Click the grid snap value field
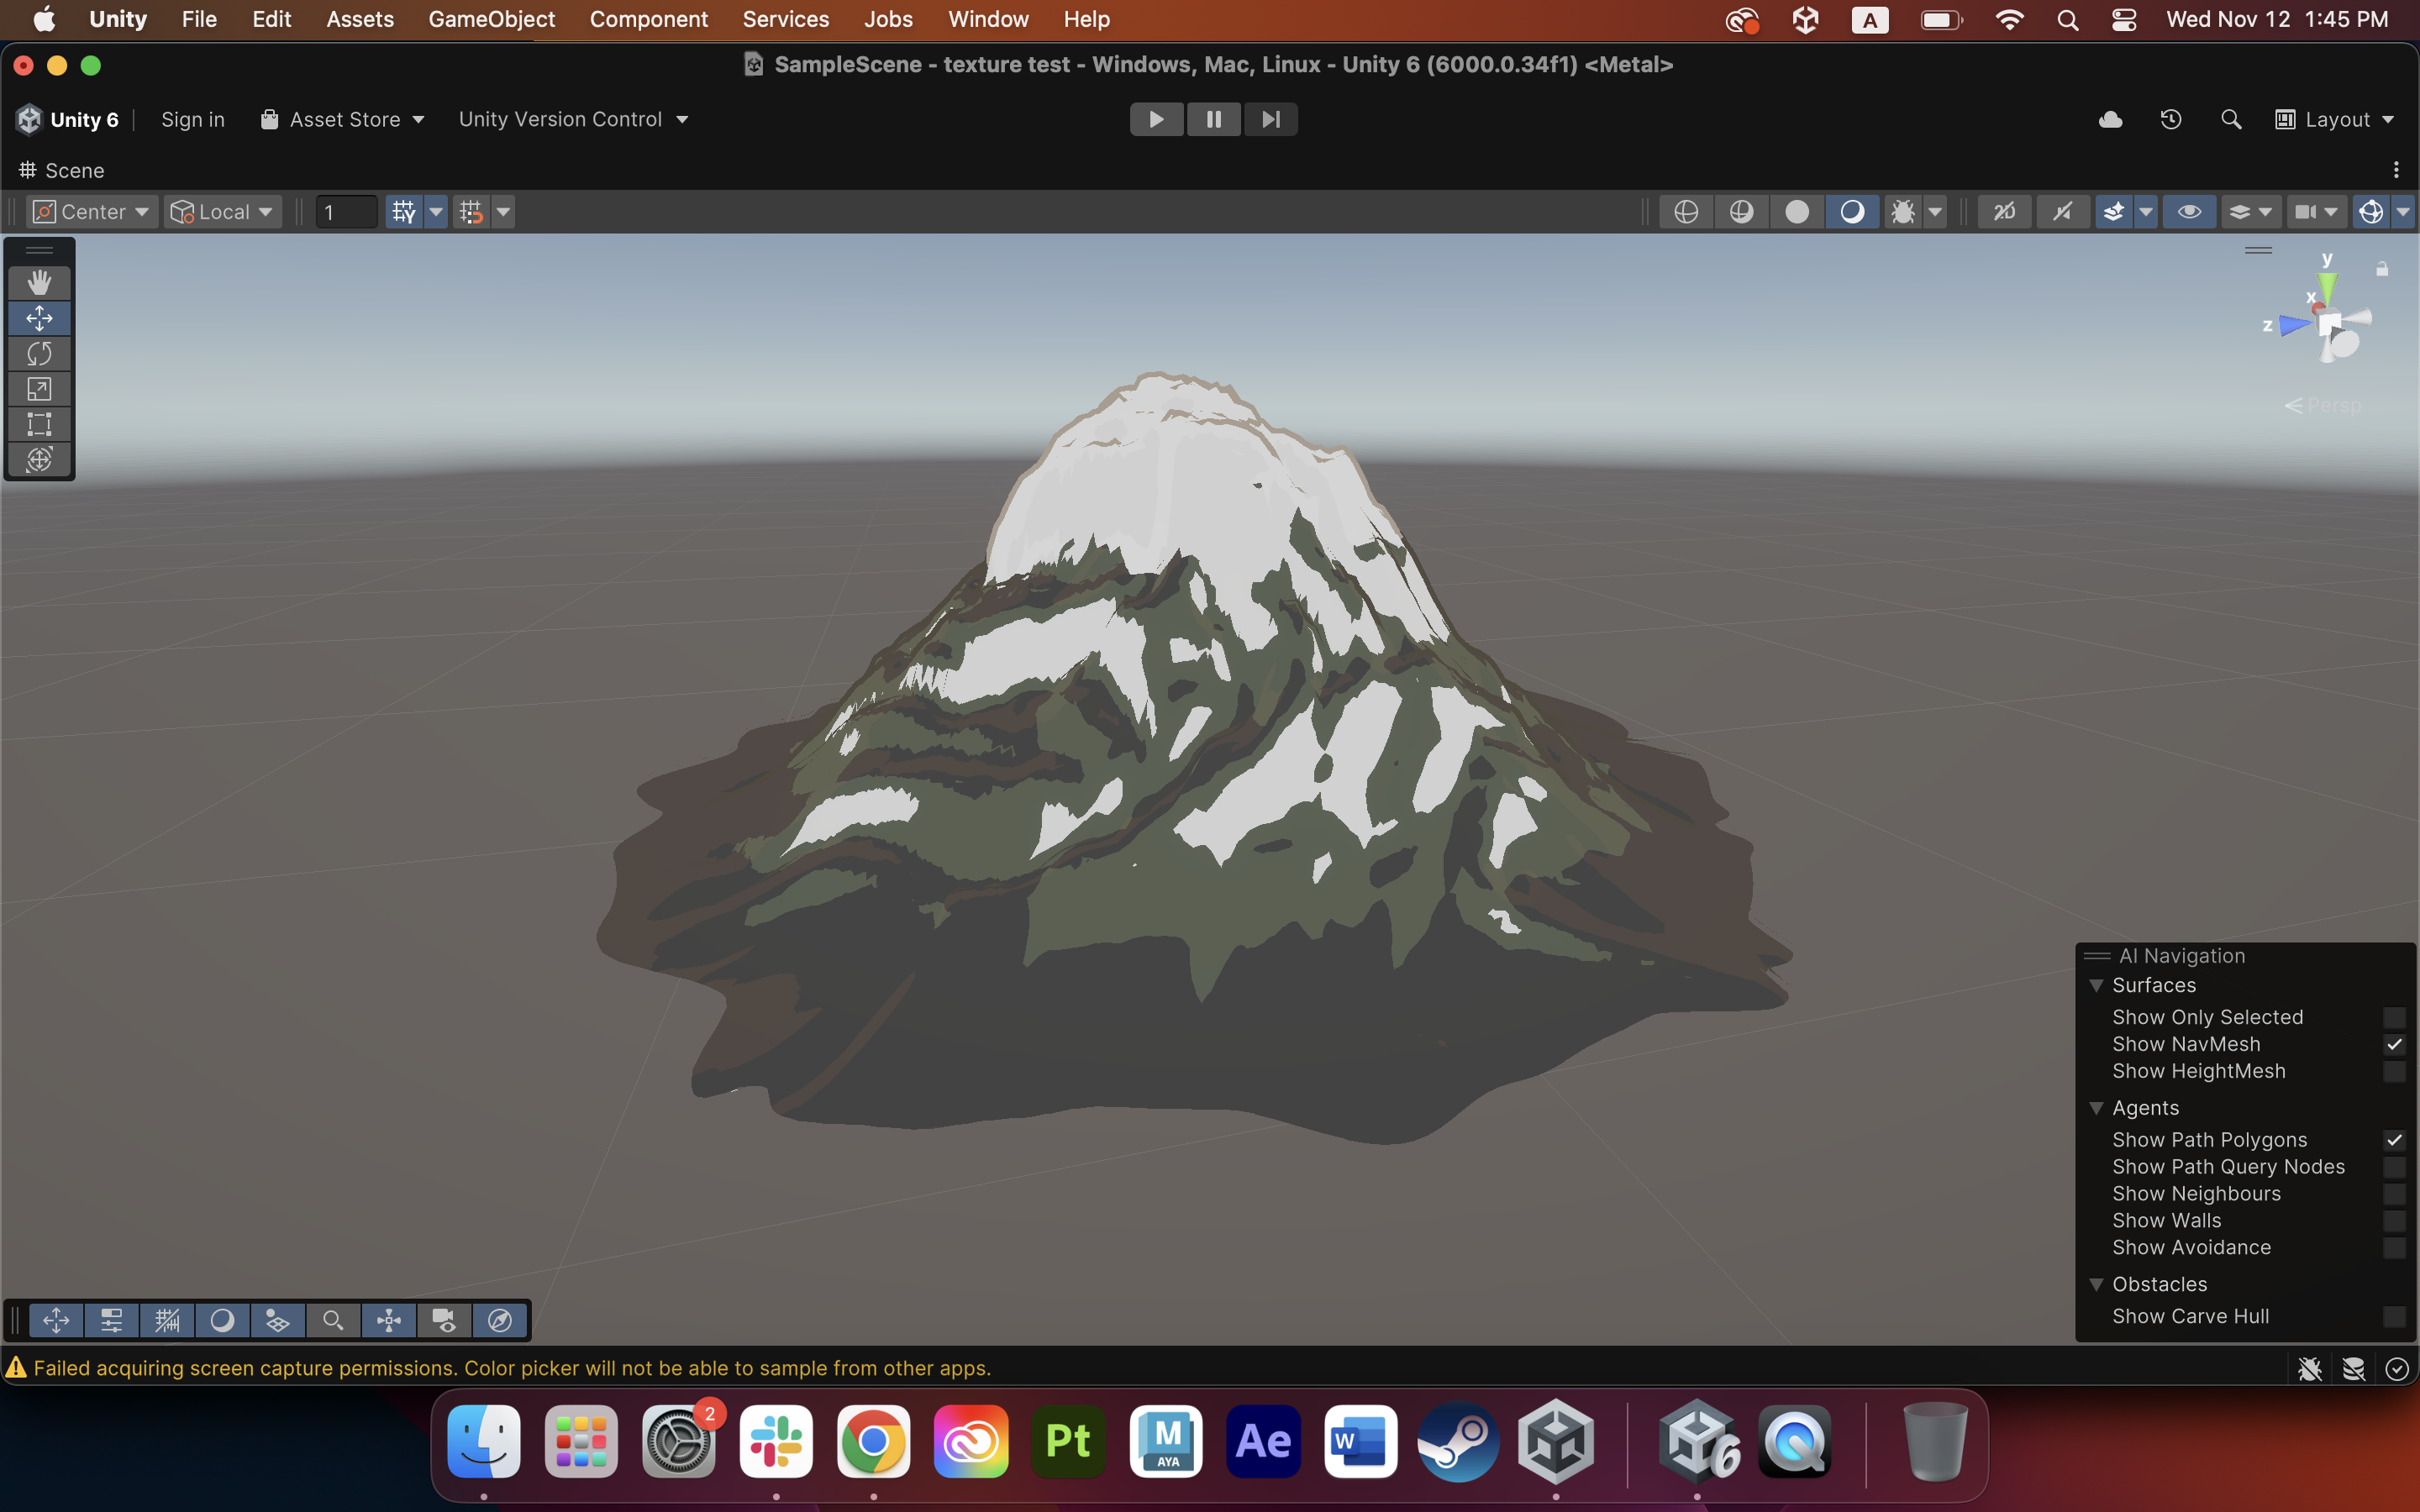The image size is (2420, 1512). (x=346, y=212)
